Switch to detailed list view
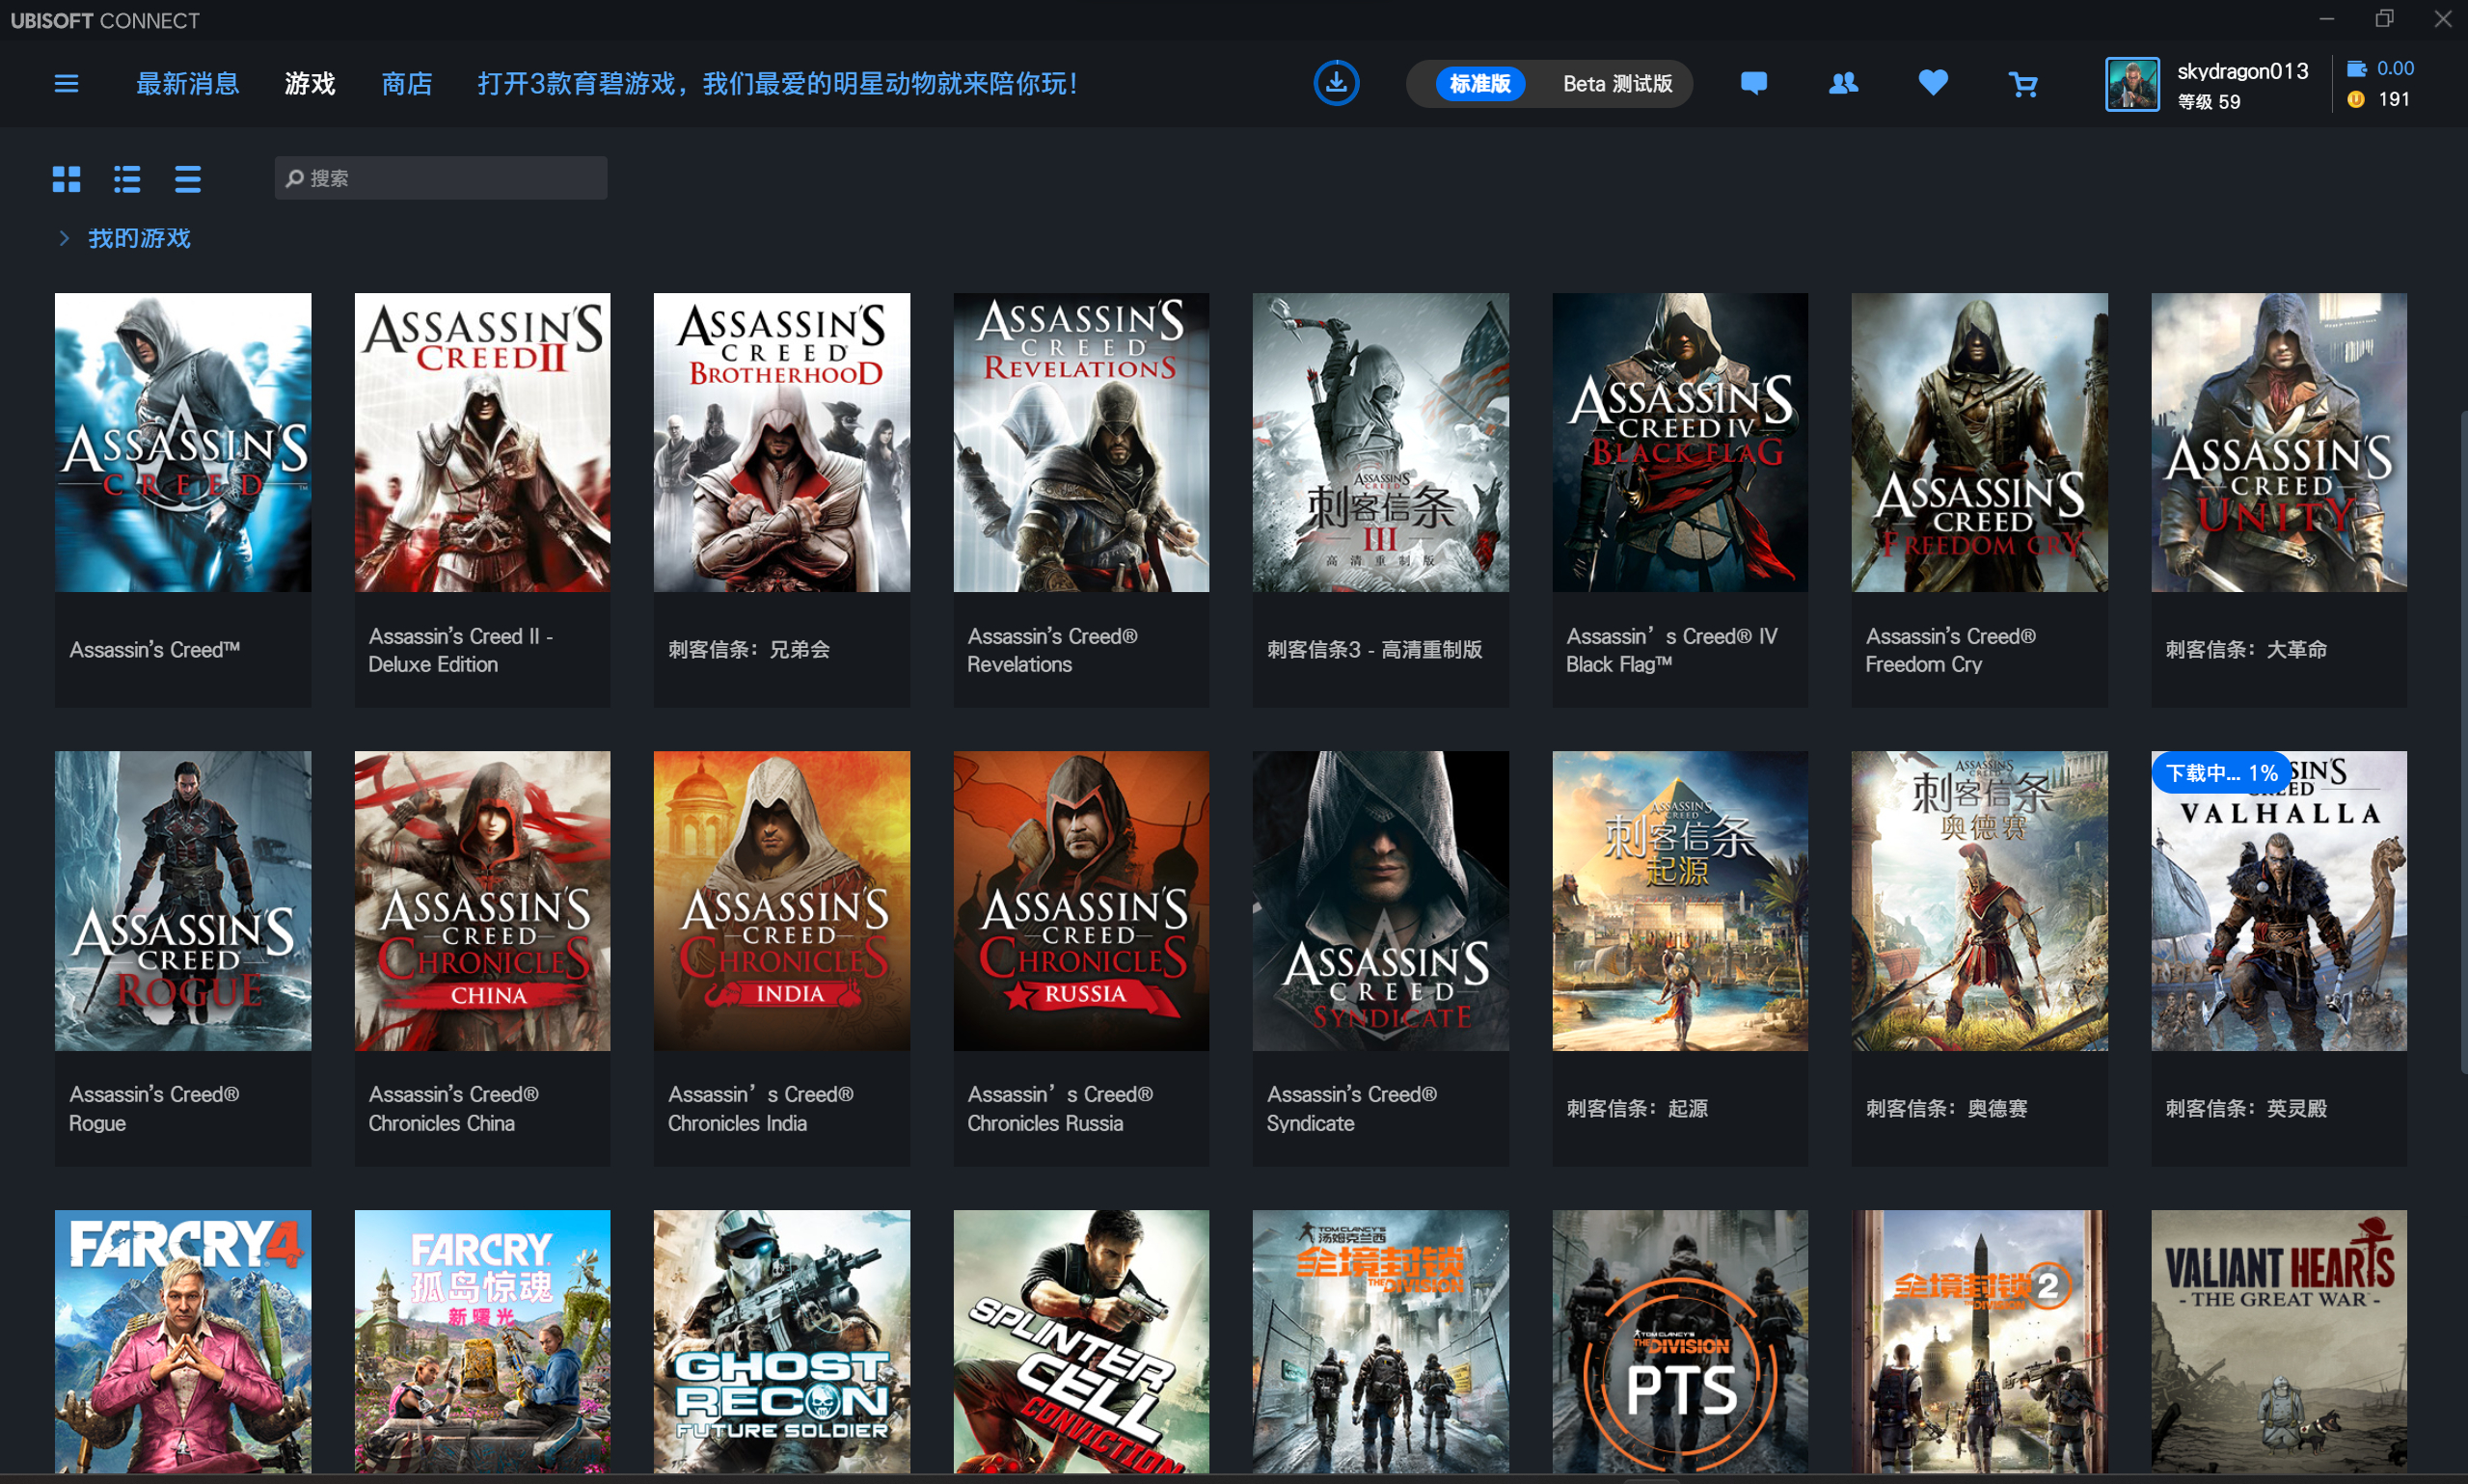Screen dimensions: 2468x1484 pyautogui.click(x=127, y=179)
